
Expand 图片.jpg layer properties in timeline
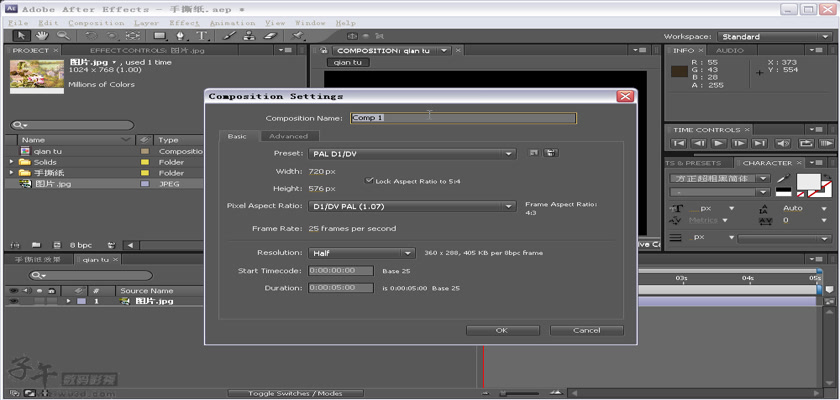click(69, 301)
